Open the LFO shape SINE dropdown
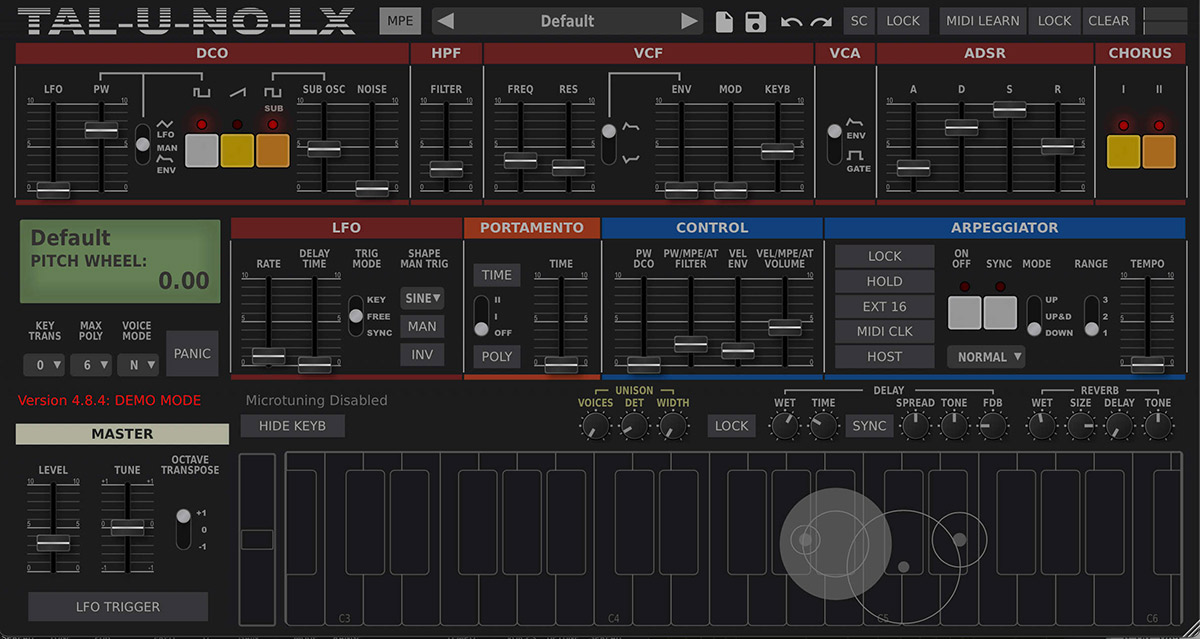This screenshot has width=1200, height=639. pyautogui.click(x=422, y=298)
